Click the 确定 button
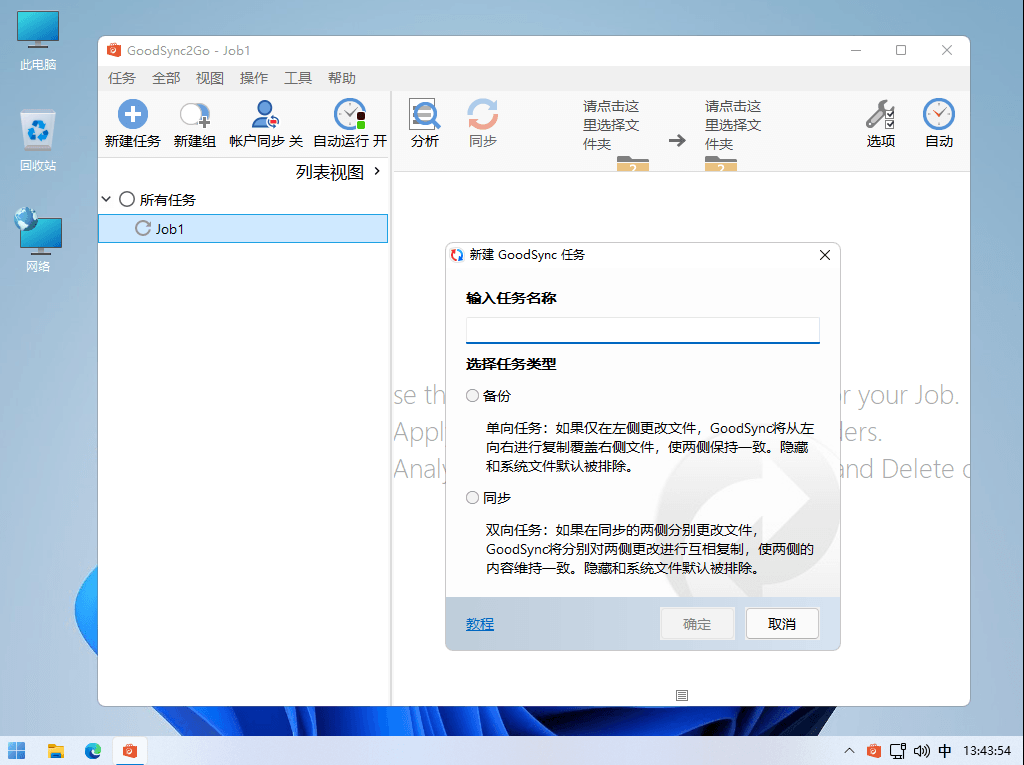 pyautogui.click(x=697, y=624)
